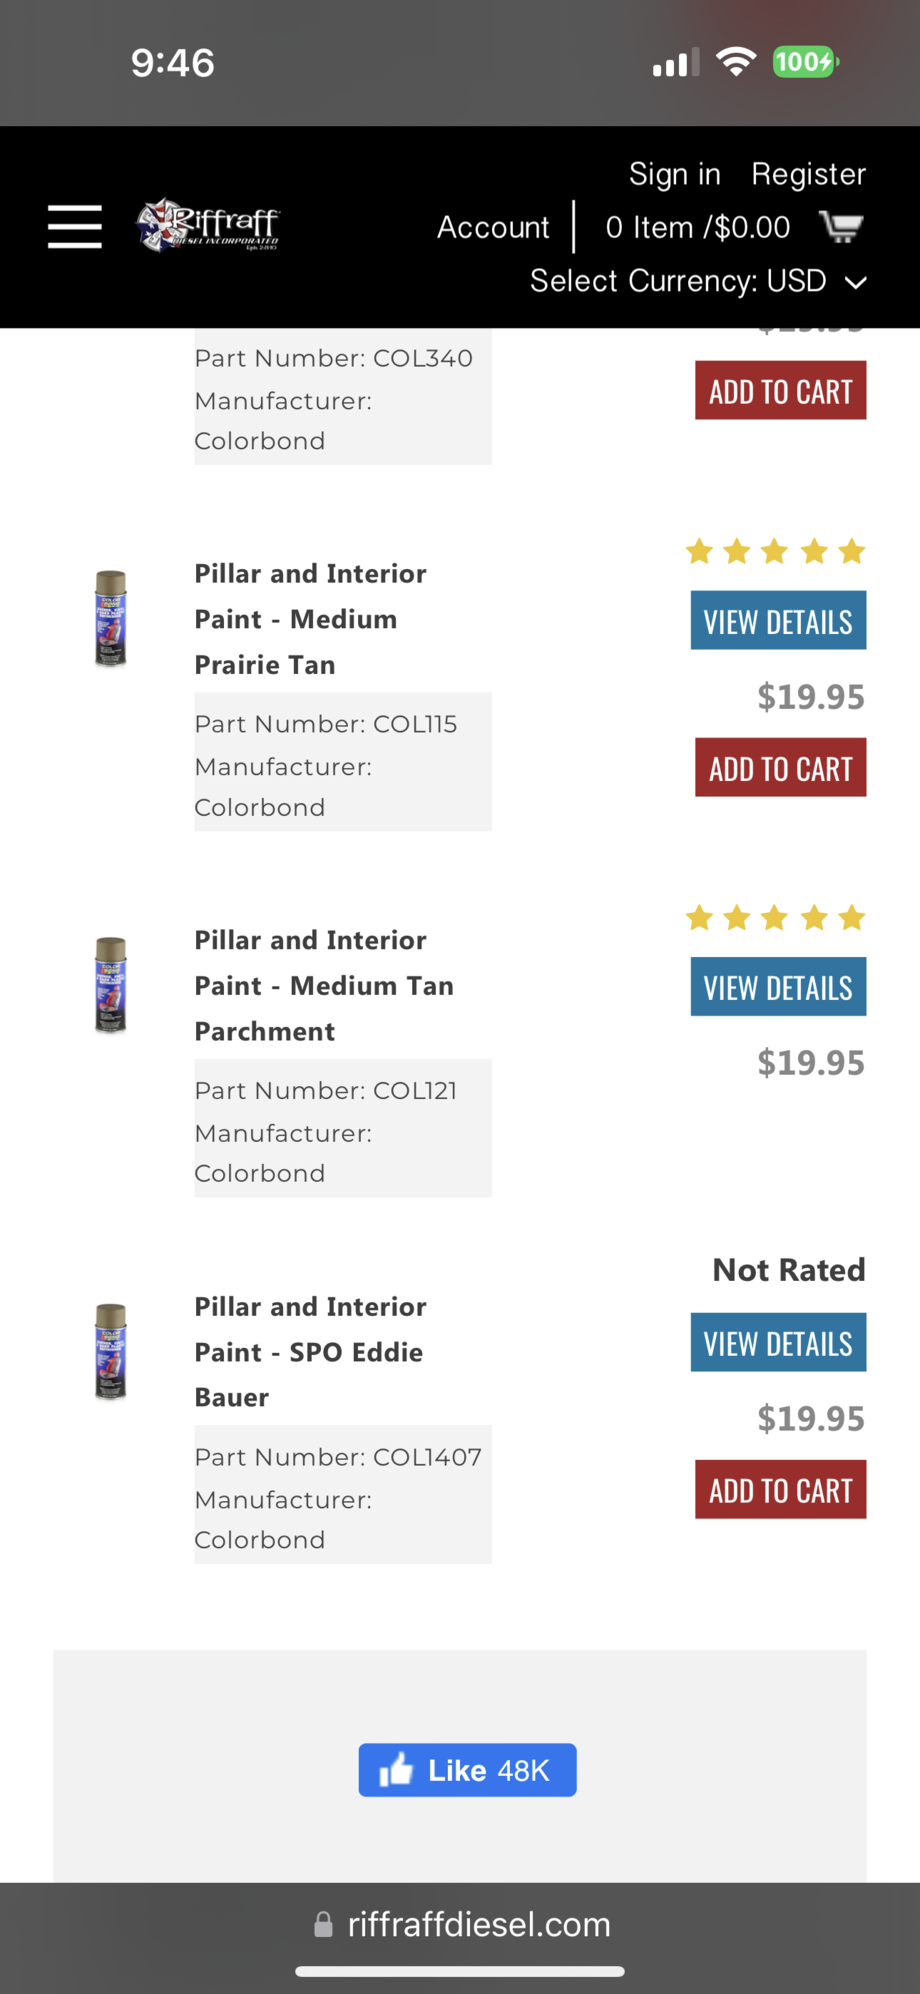Open View Details for SPO Eddie Bauer paint
920x1994 pixels.
tap(778, 1342)
